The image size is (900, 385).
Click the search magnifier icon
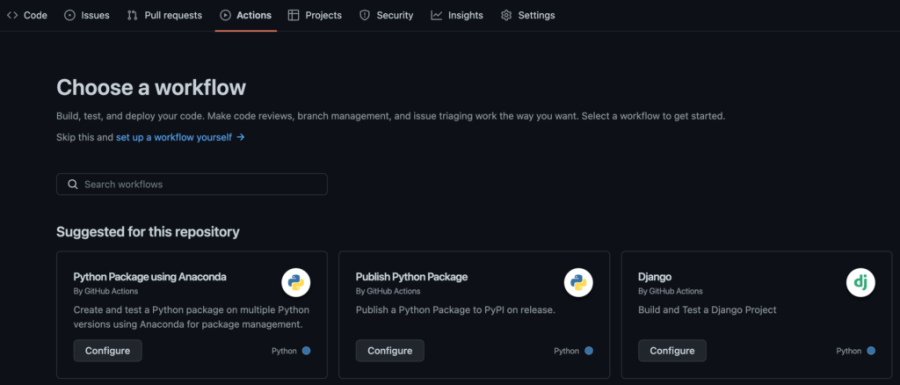tap(72, 184)
